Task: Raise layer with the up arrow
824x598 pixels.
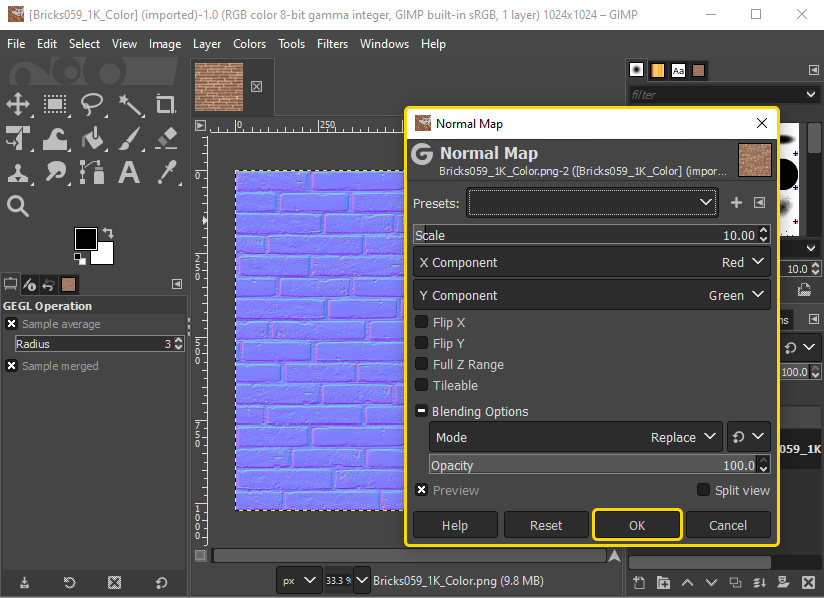Action: pyautogui.click(x=687, y=582)
